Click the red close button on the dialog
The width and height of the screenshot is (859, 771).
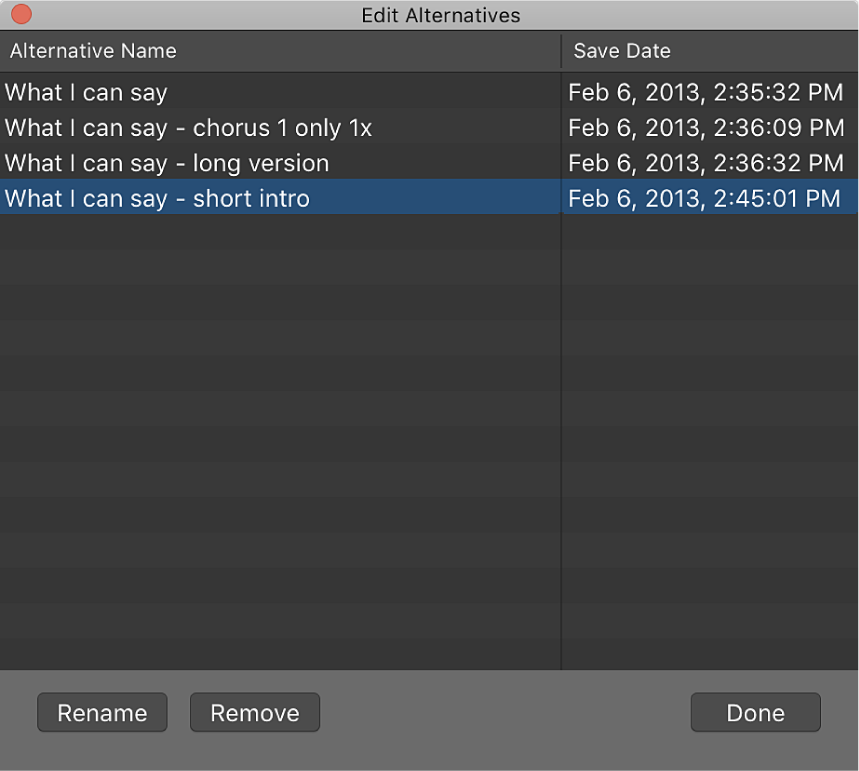pos(21,15)
